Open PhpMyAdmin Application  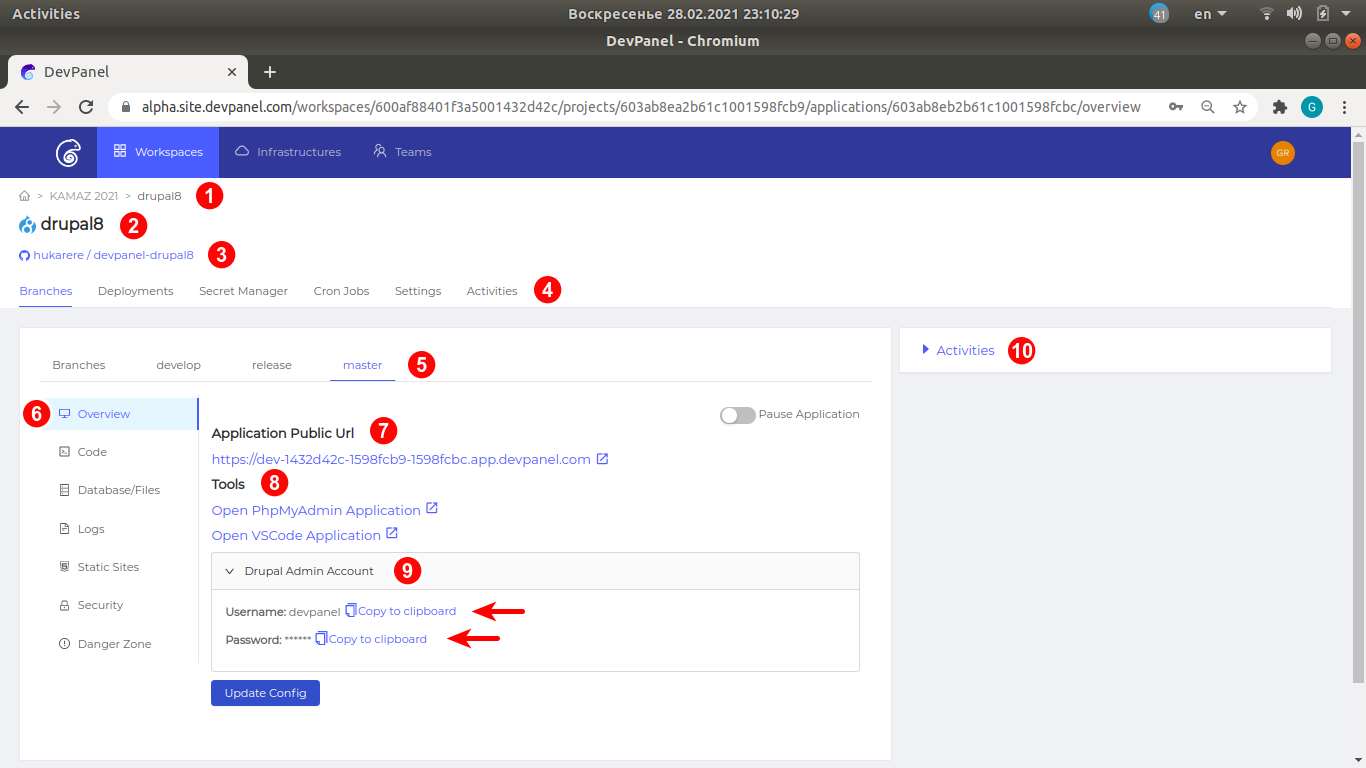317,509
